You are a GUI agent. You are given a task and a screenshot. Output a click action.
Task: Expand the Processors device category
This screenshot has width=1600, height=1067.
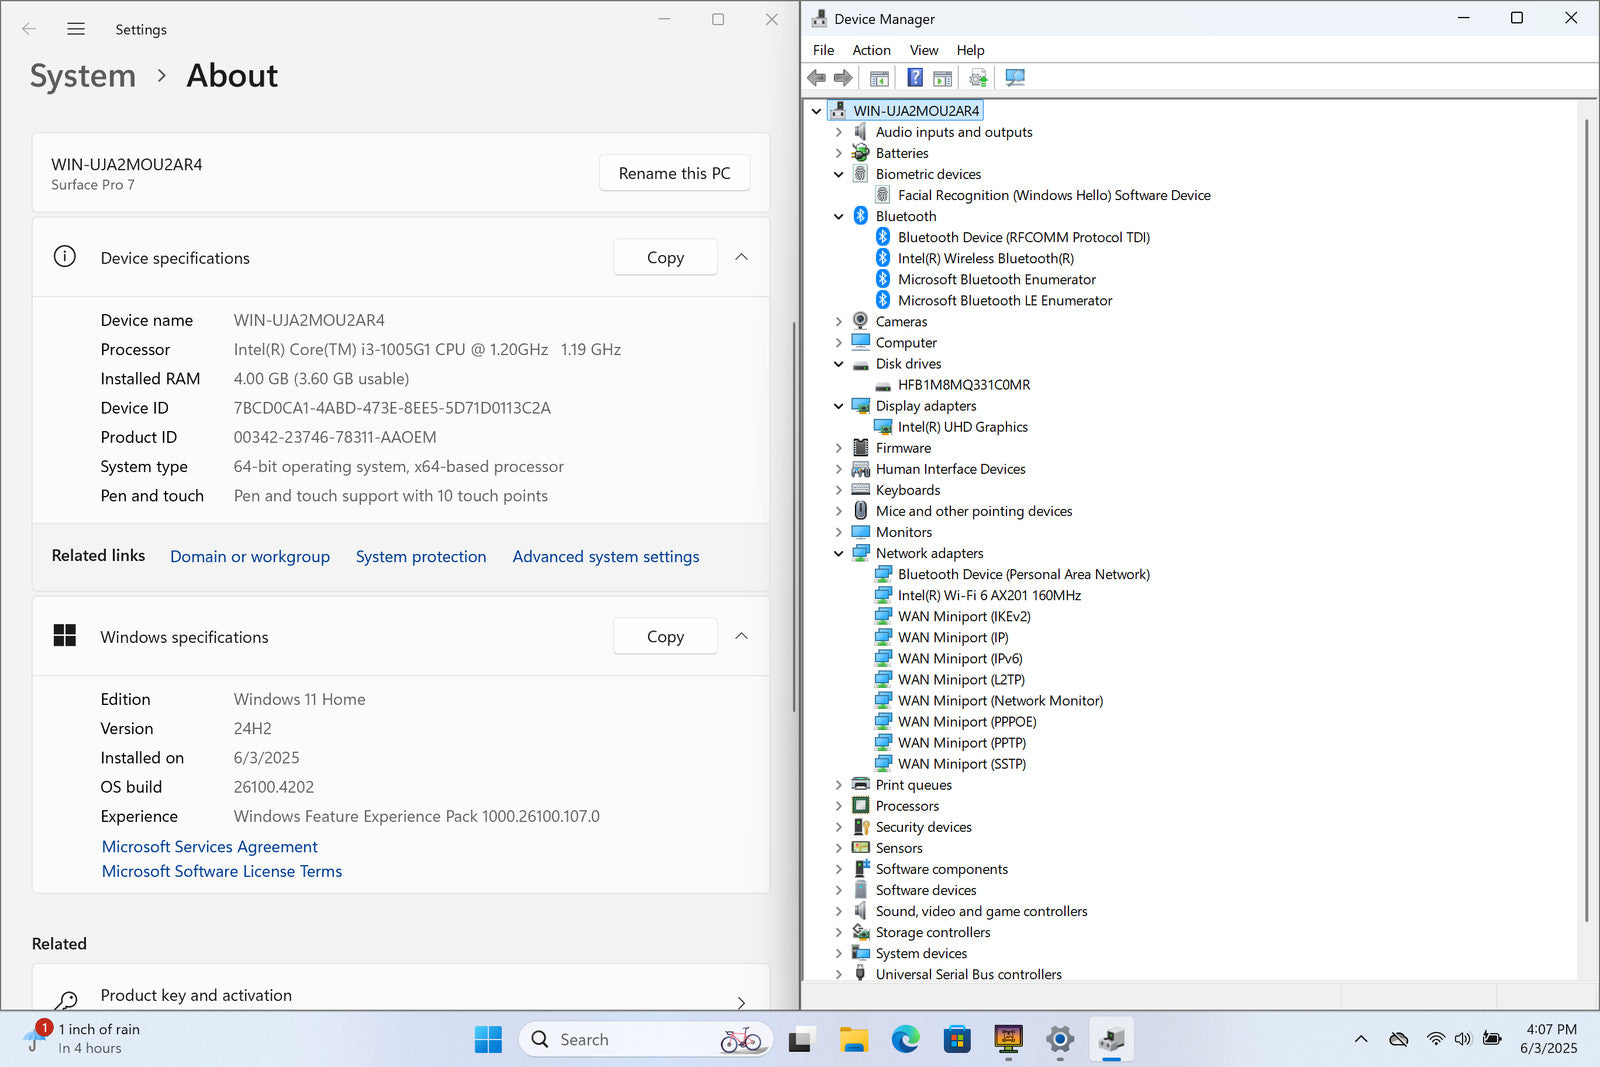pyautogui.click(x=838, y=806)
